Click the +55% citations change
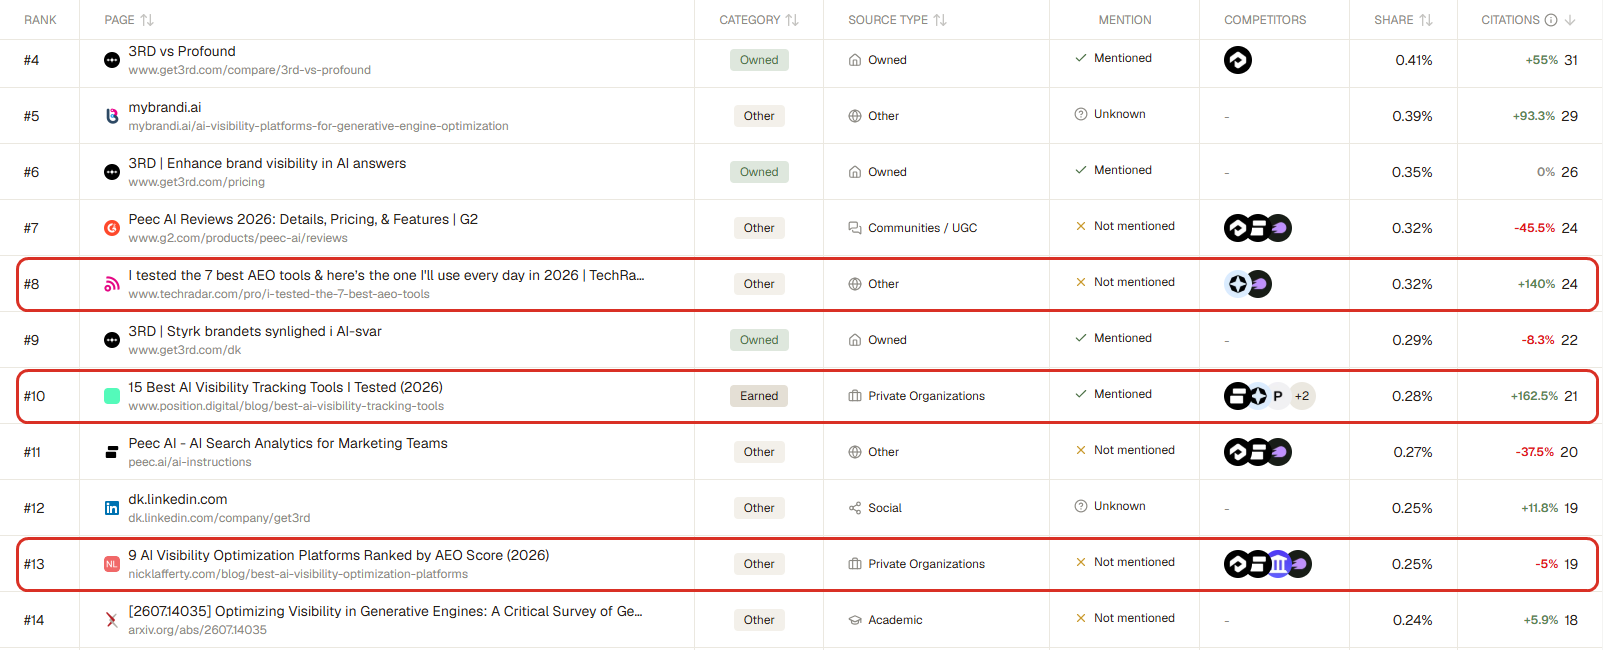This screenshot has width=1603, height=650. (x=1541, y=60)
